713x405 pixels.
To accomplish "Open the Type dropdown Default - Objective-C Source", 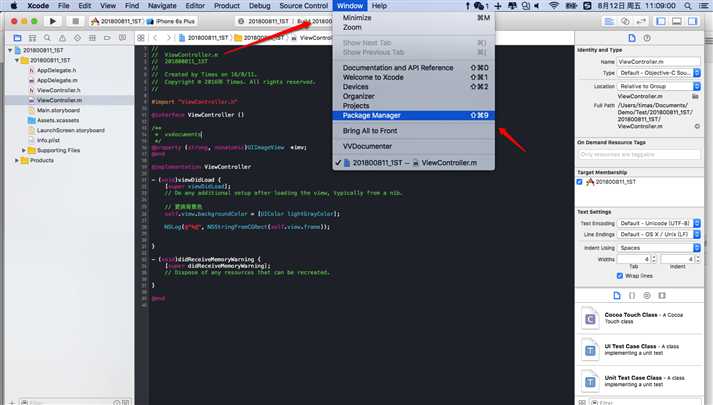I will (658, 73).
